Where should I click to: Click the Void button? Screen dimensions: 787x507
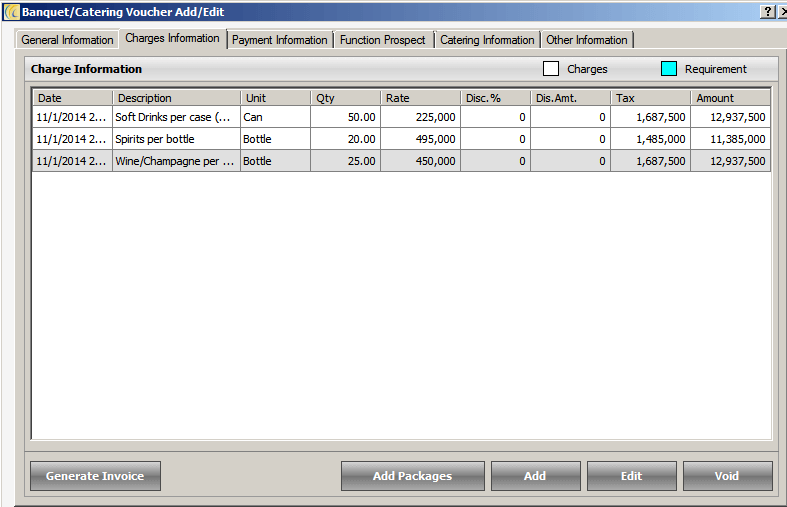coord(727,476)
